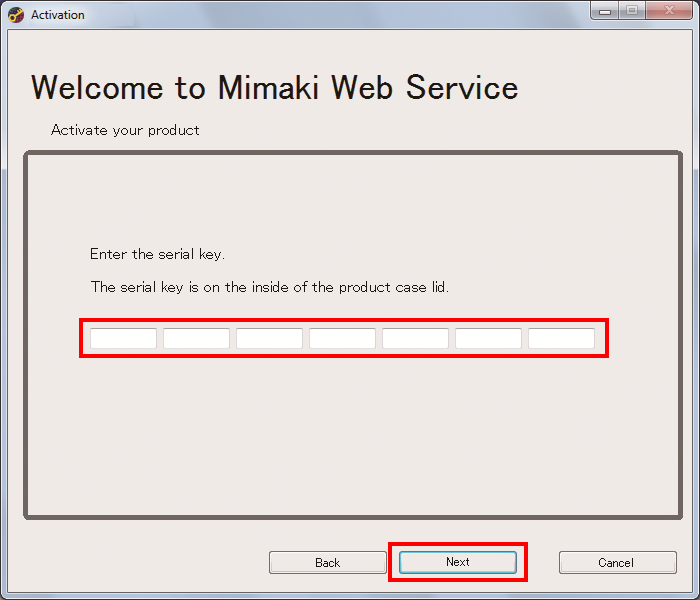Maximize the Activation window

[x=632, y=11]
